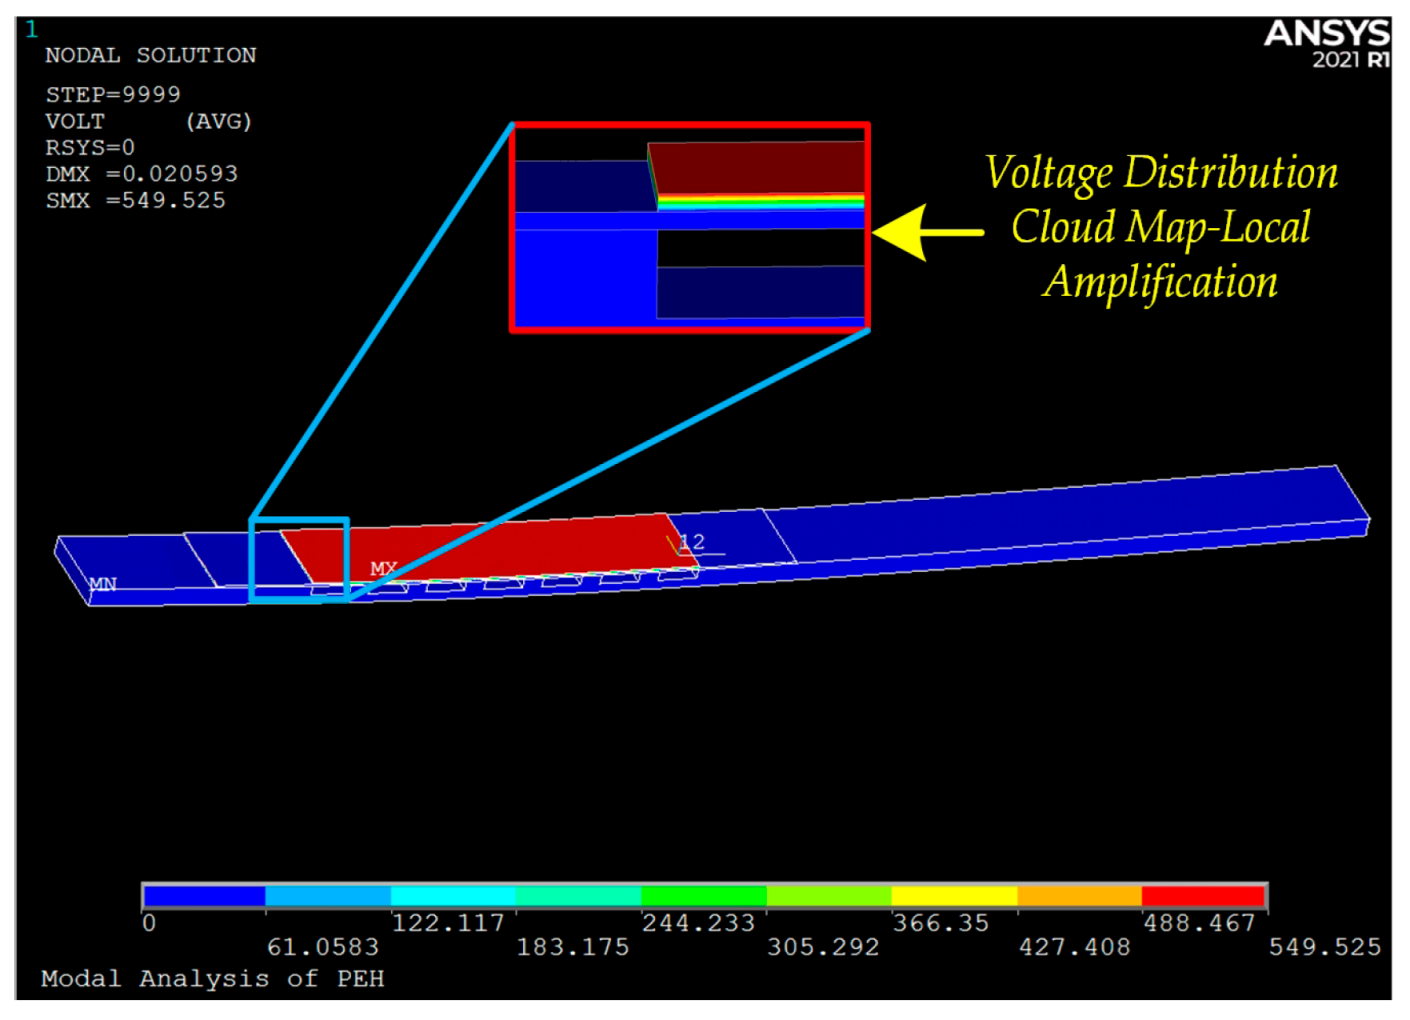Click the node label 12 on beam

point(692,542)
